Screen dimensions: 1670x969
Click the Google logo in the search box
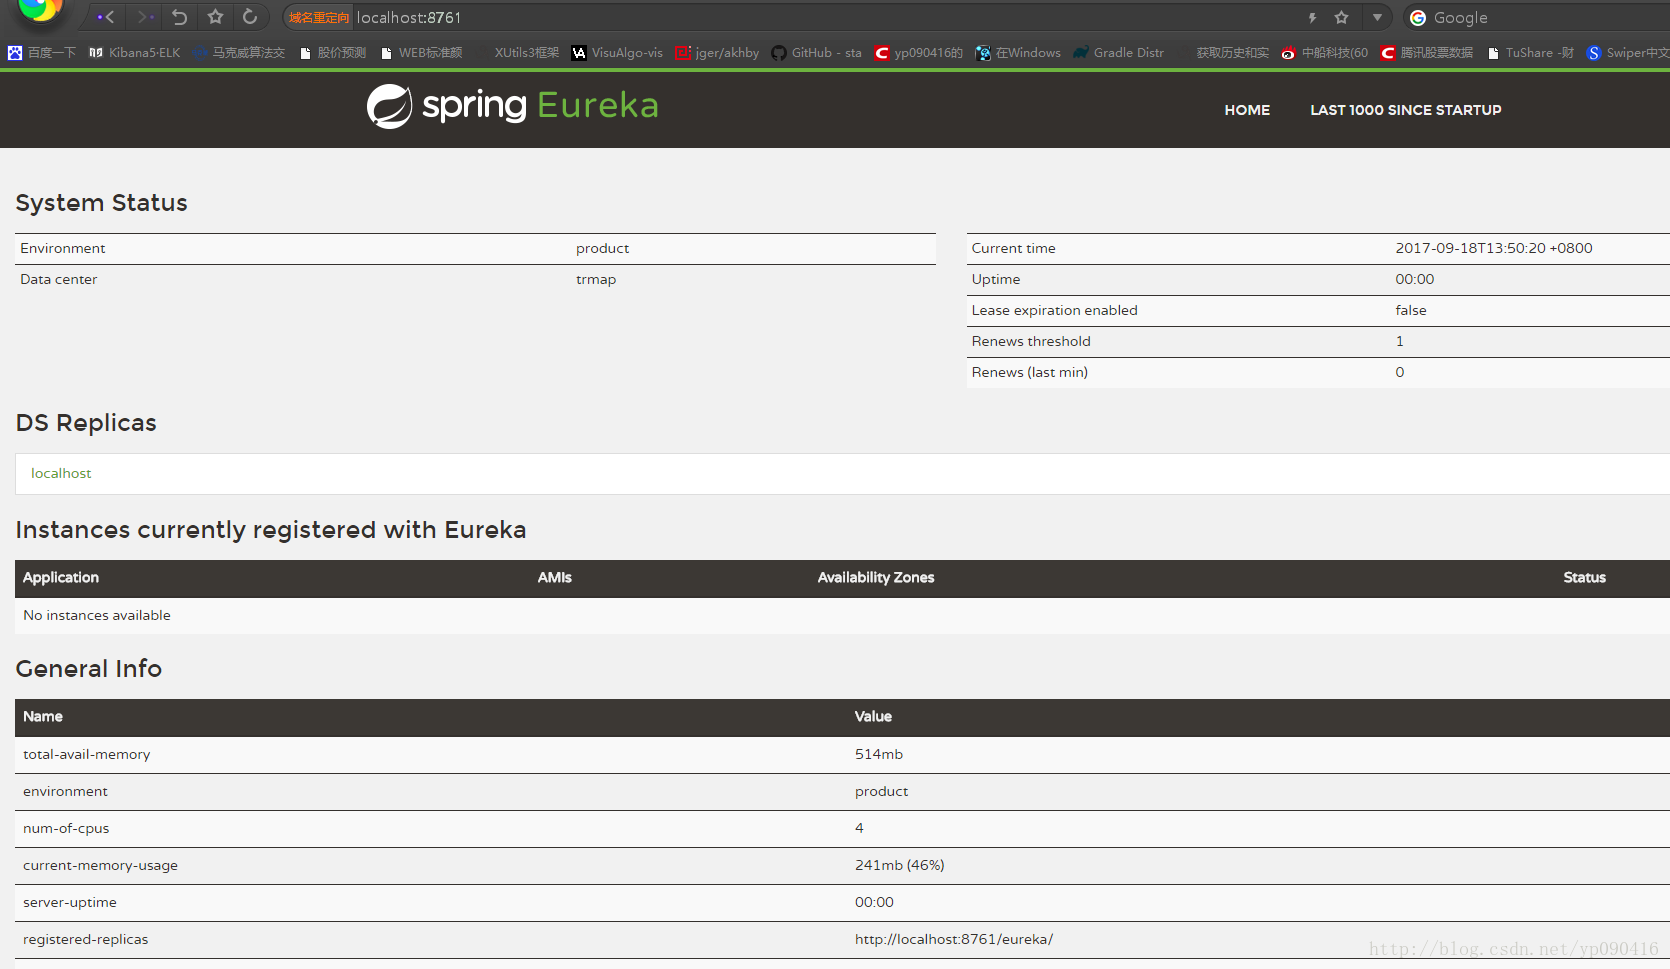1418,18
